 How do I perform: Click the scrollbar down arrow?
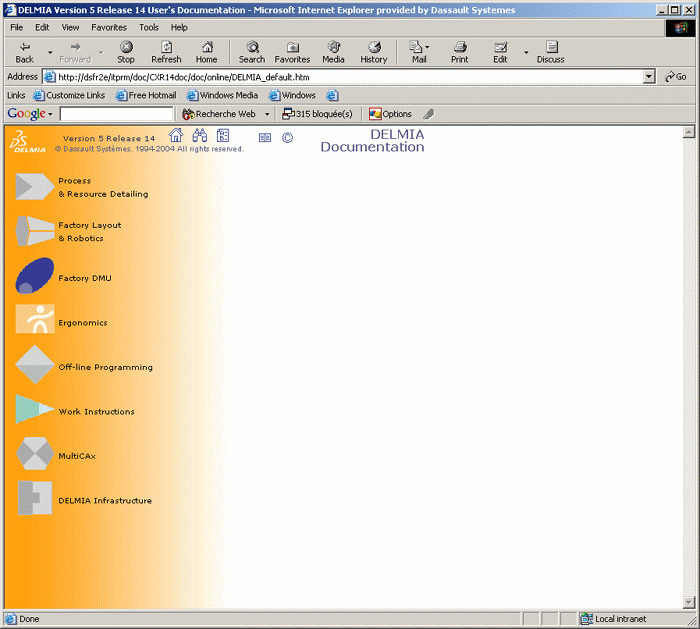coord(689,603)
